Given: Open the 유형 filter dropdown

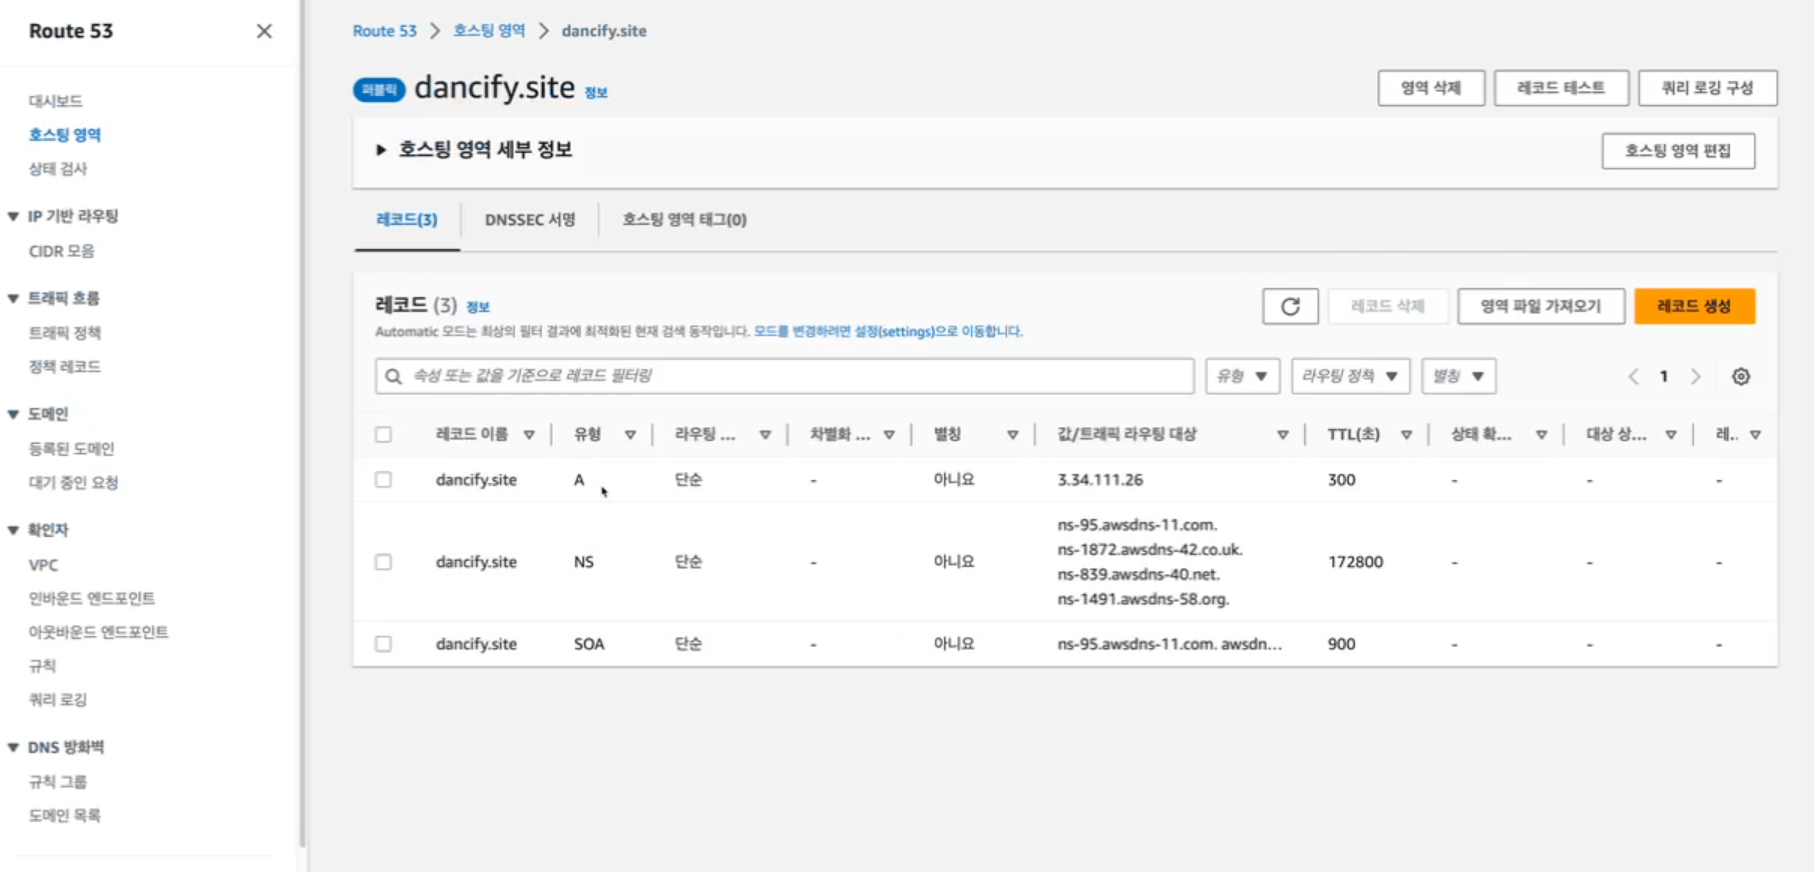Looking at the screenshot, I should tap(1242, 376).
